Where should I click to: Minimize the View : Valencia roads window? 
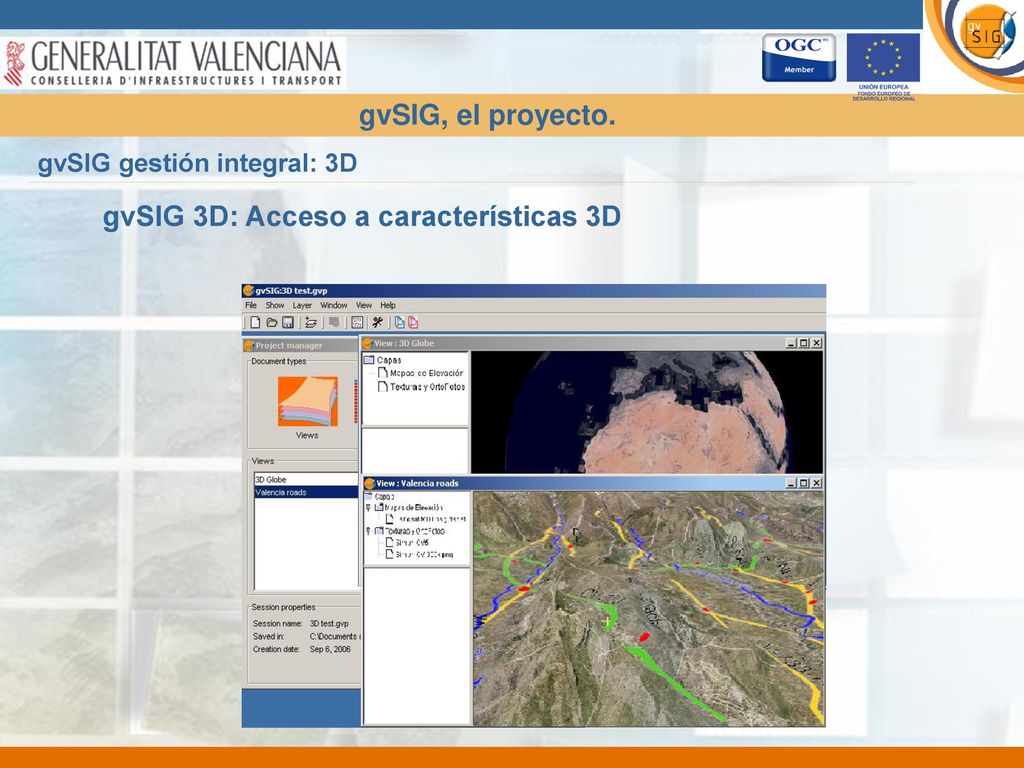click(792, 483)
